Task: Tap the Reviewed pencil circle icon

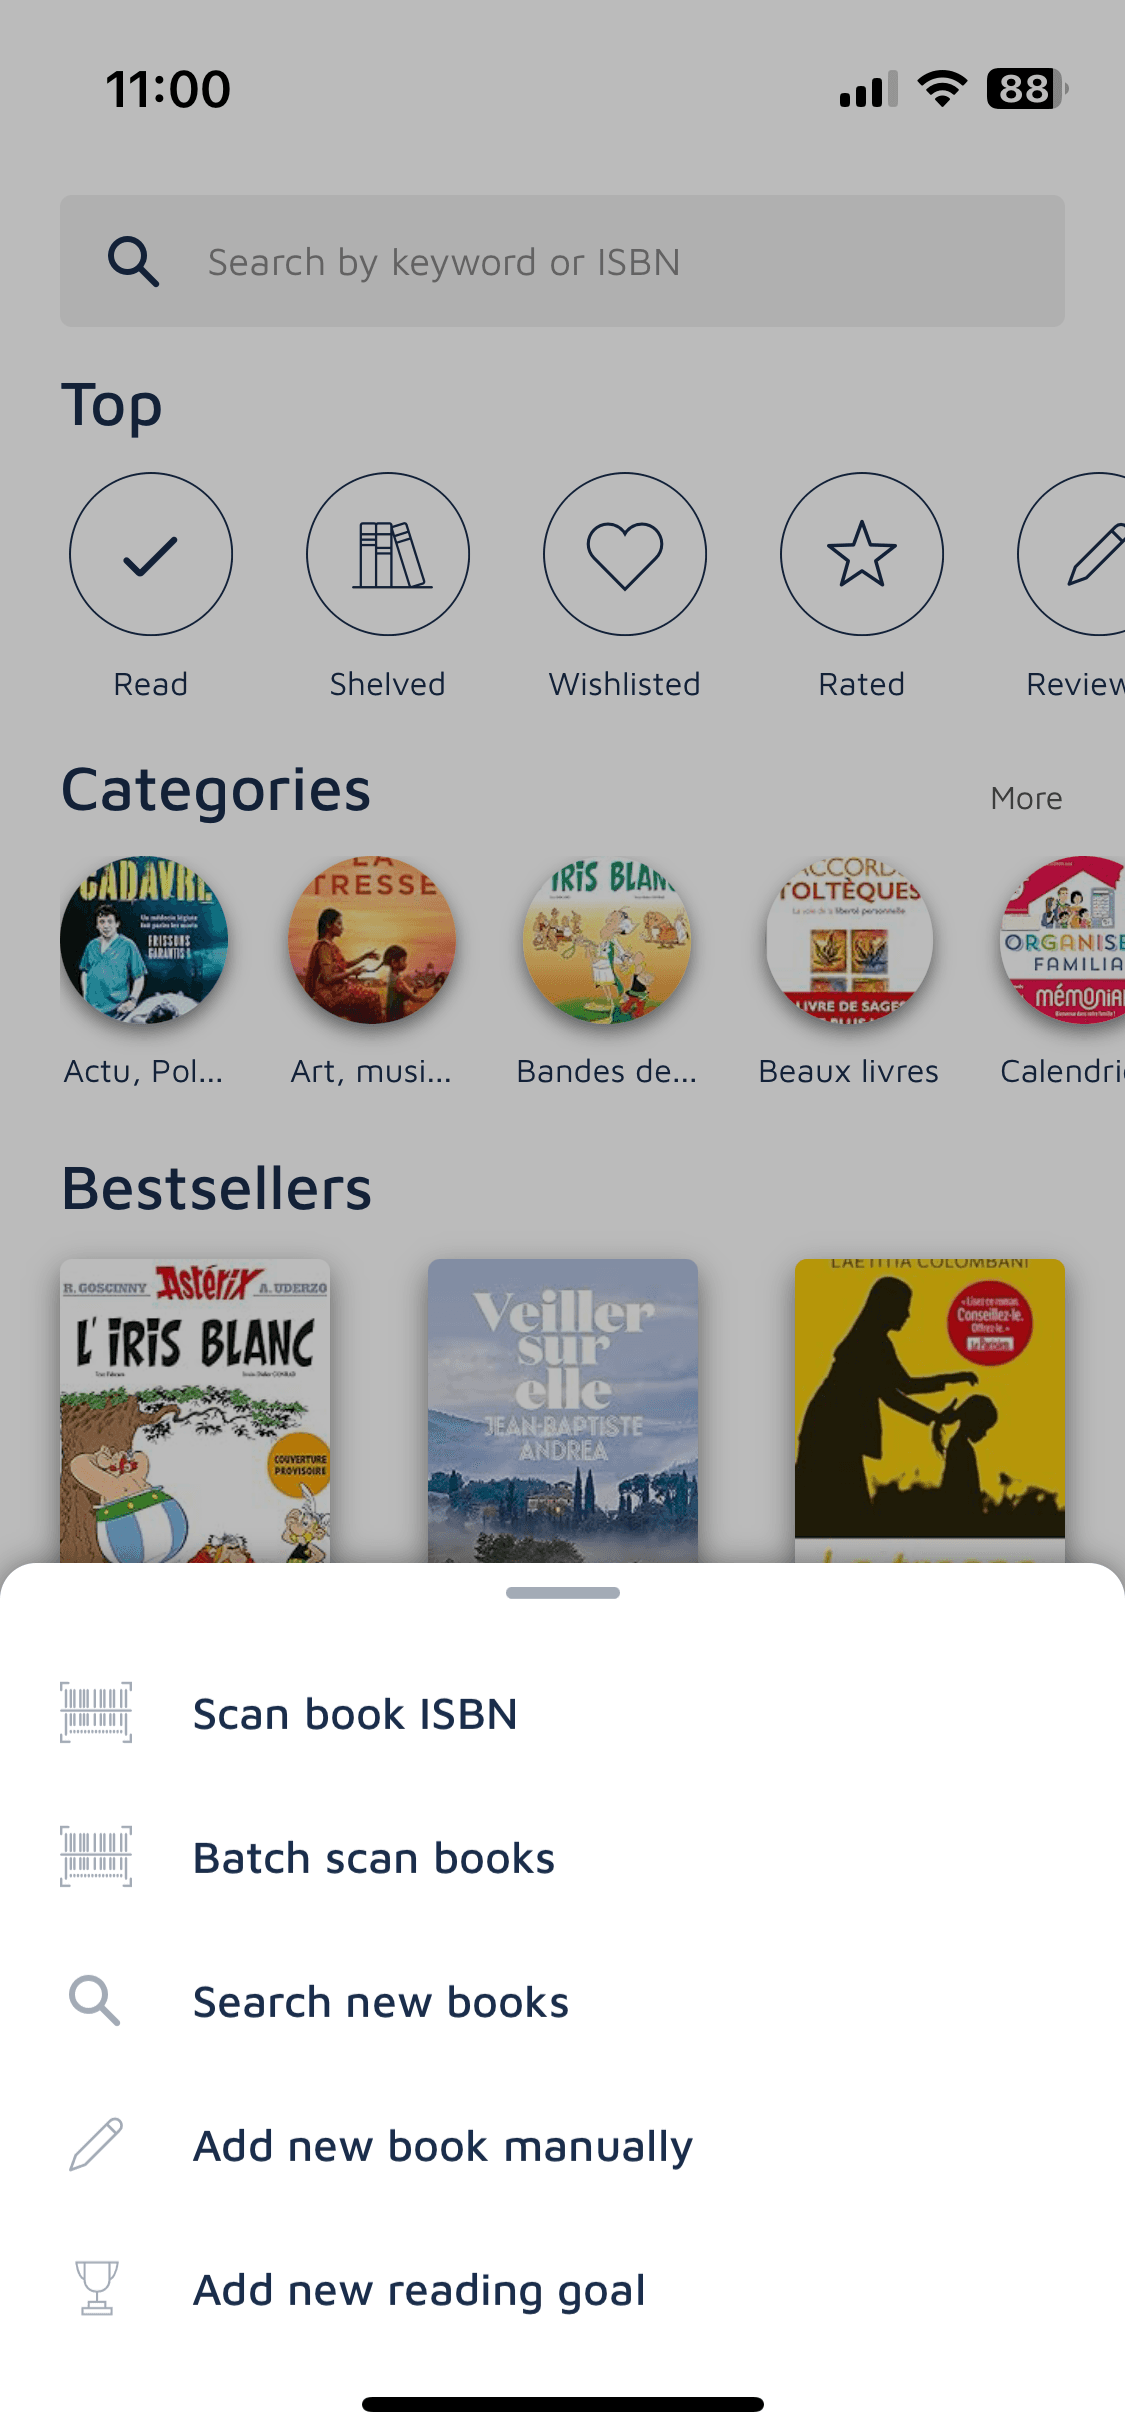Action: (1072, 554)
